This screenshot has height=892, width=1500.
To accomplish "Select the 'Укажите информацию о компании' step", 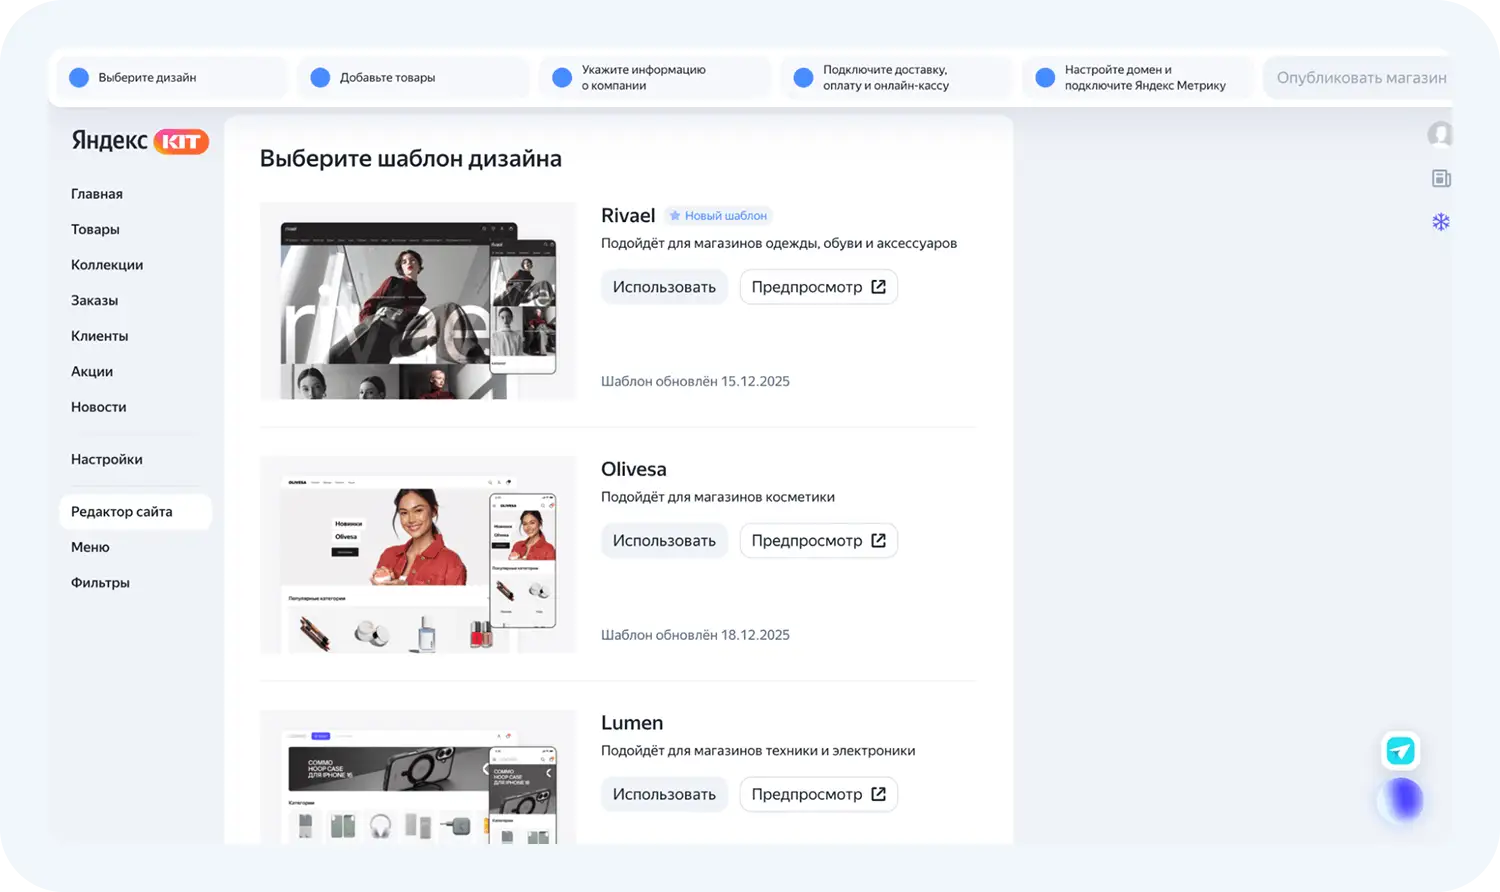I will point(643,78).
